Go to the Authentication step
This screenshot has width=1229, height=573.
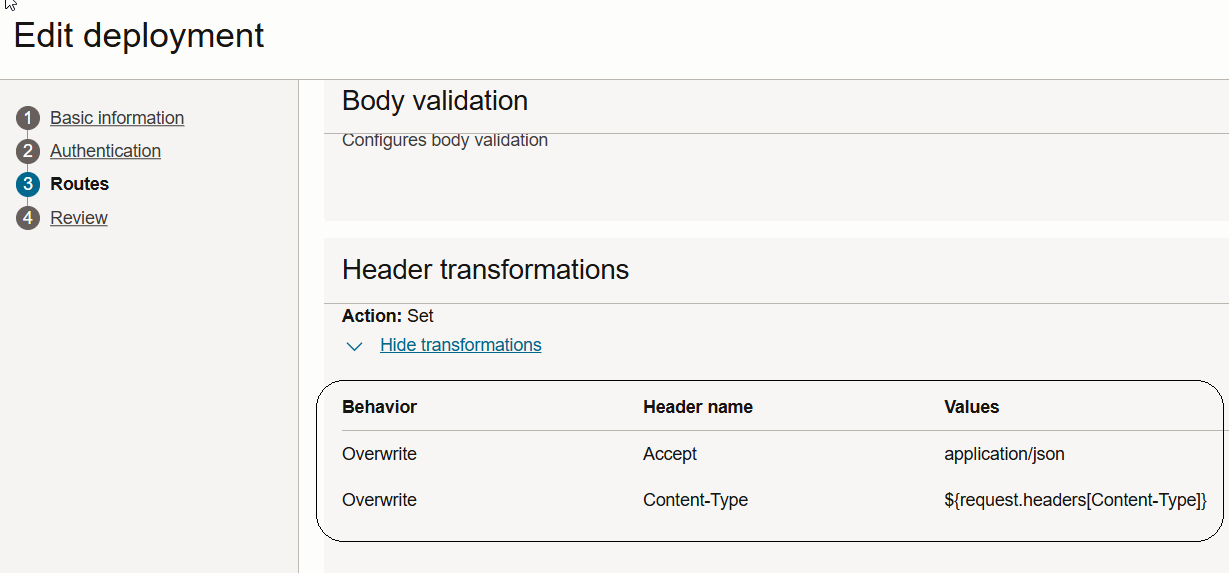coord(105,151)
